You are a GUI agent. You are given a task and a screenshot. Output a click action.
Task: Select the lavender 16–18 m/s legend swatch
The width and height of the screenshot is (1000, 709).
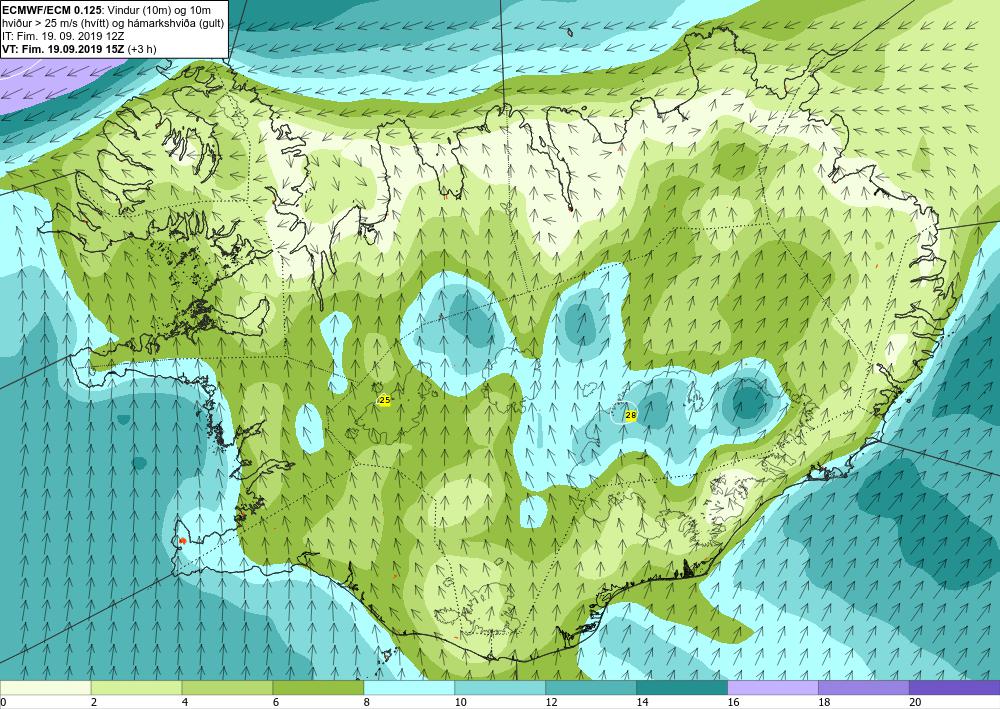click(x=773, y=687)
